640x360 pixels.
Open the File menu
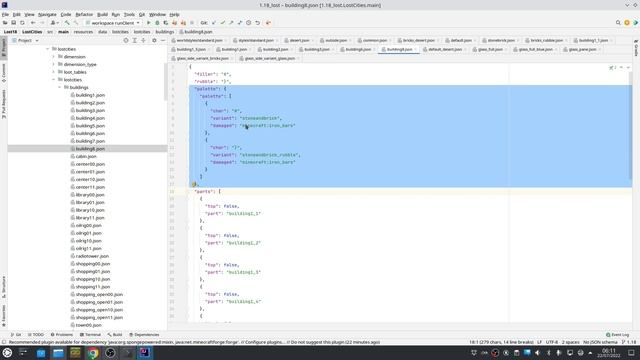point(5,14)
